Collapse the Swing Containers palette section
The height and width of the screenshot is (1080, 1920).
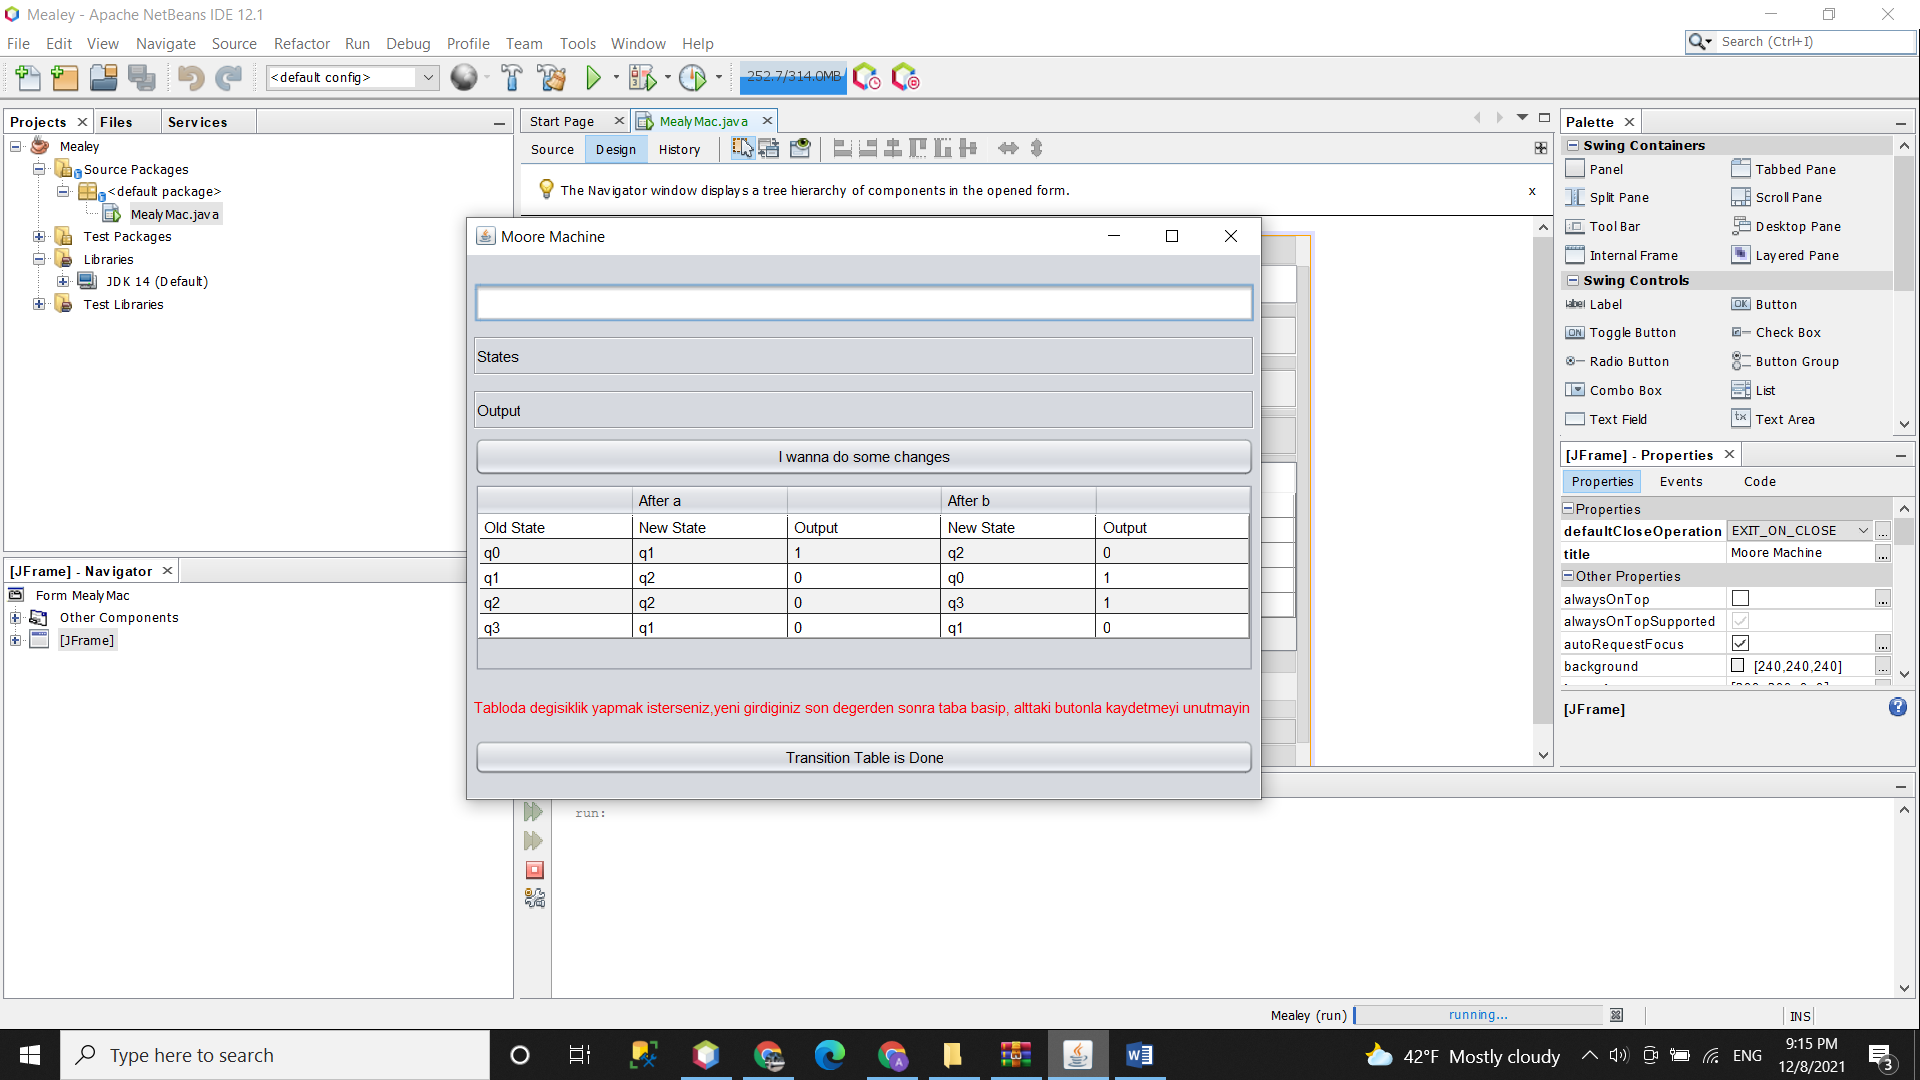[1573, 145]
